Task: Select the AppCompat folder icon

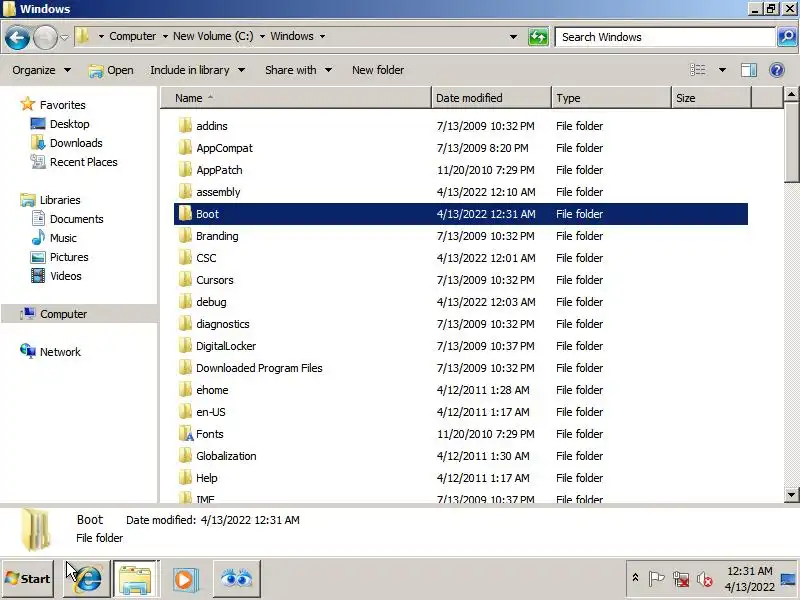Action: 185,147
